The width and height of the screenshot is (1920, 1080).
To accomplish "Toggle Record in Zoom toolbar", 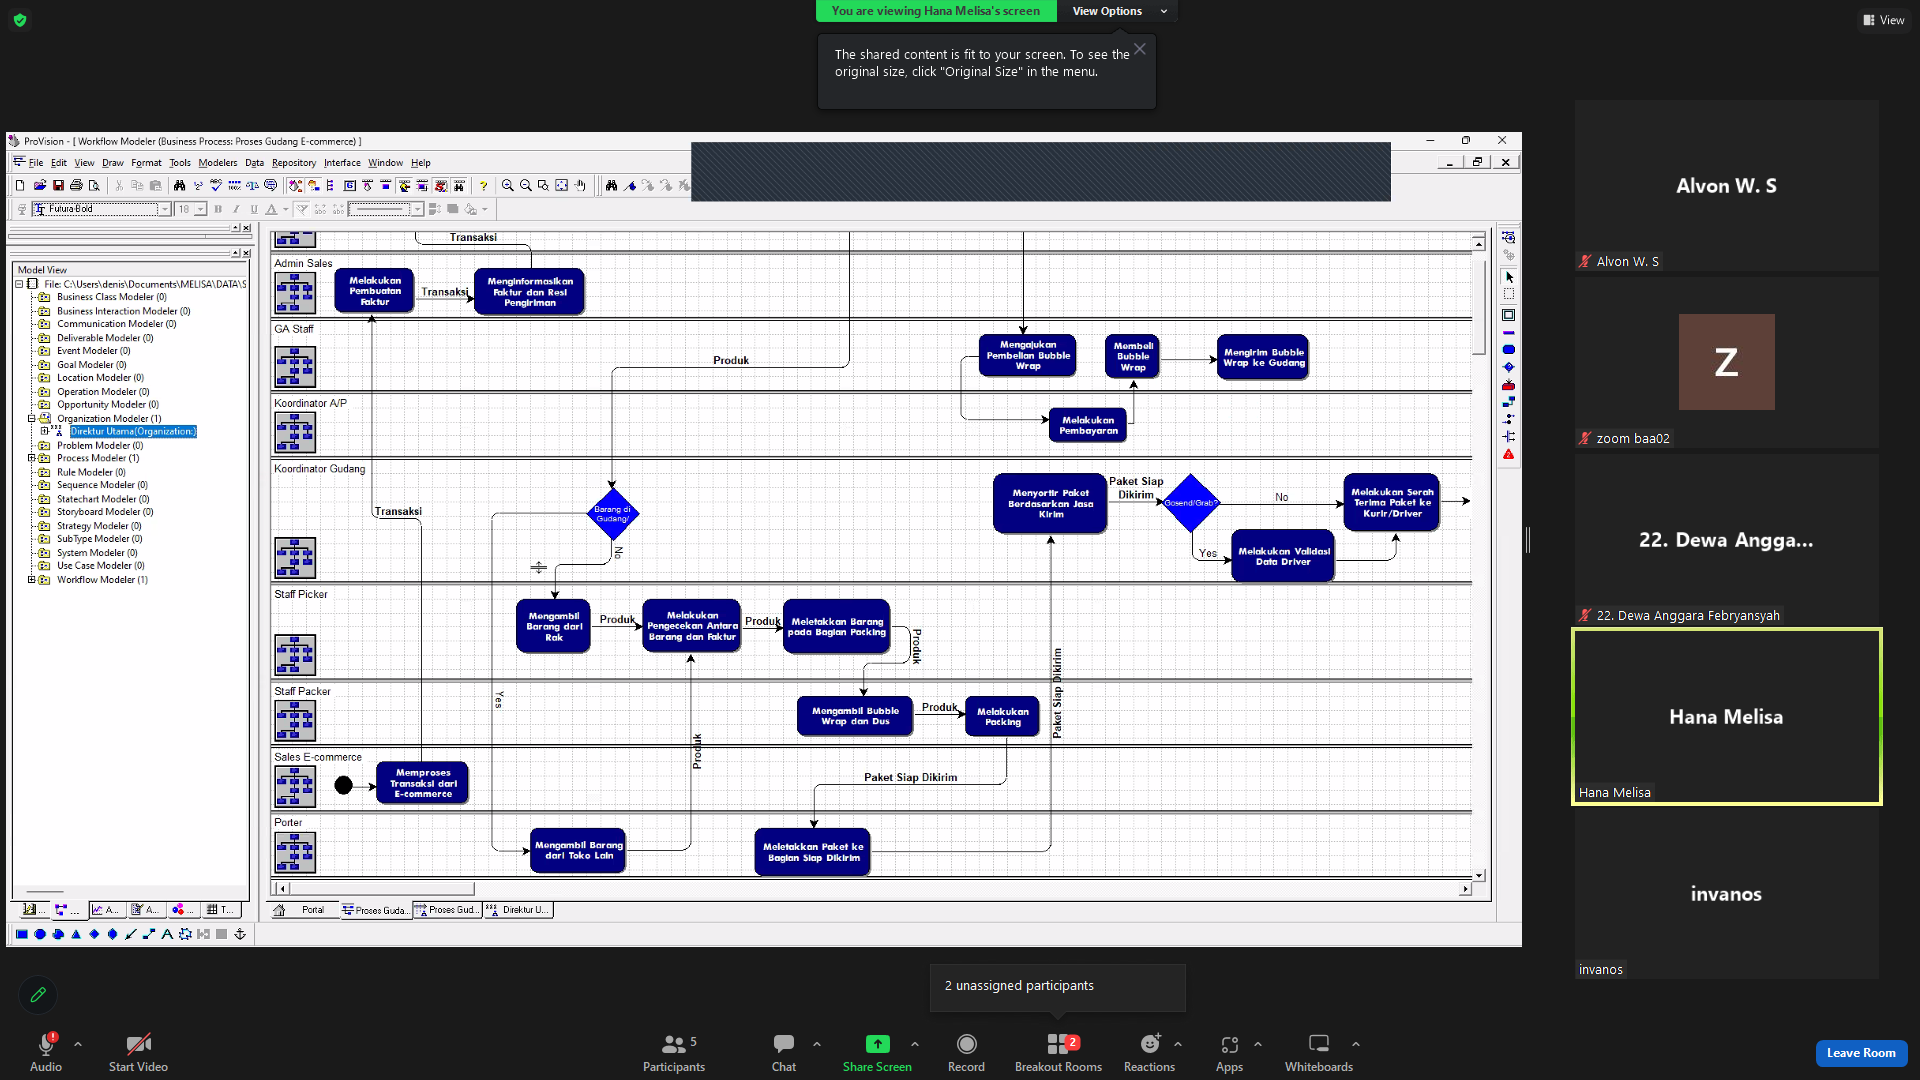I will point(966,1053).
